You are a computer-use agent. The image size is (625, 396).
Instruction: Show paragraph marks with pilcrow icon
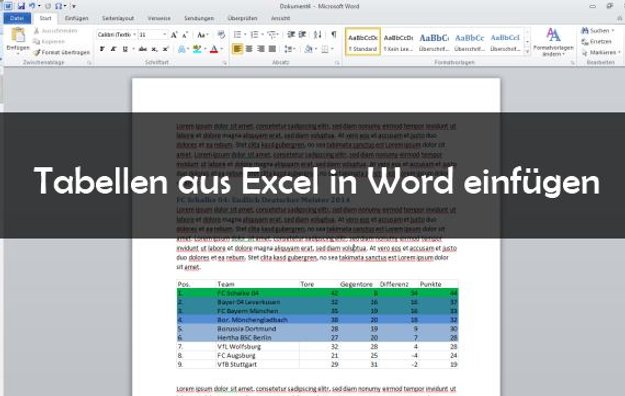tap(334, 35)
